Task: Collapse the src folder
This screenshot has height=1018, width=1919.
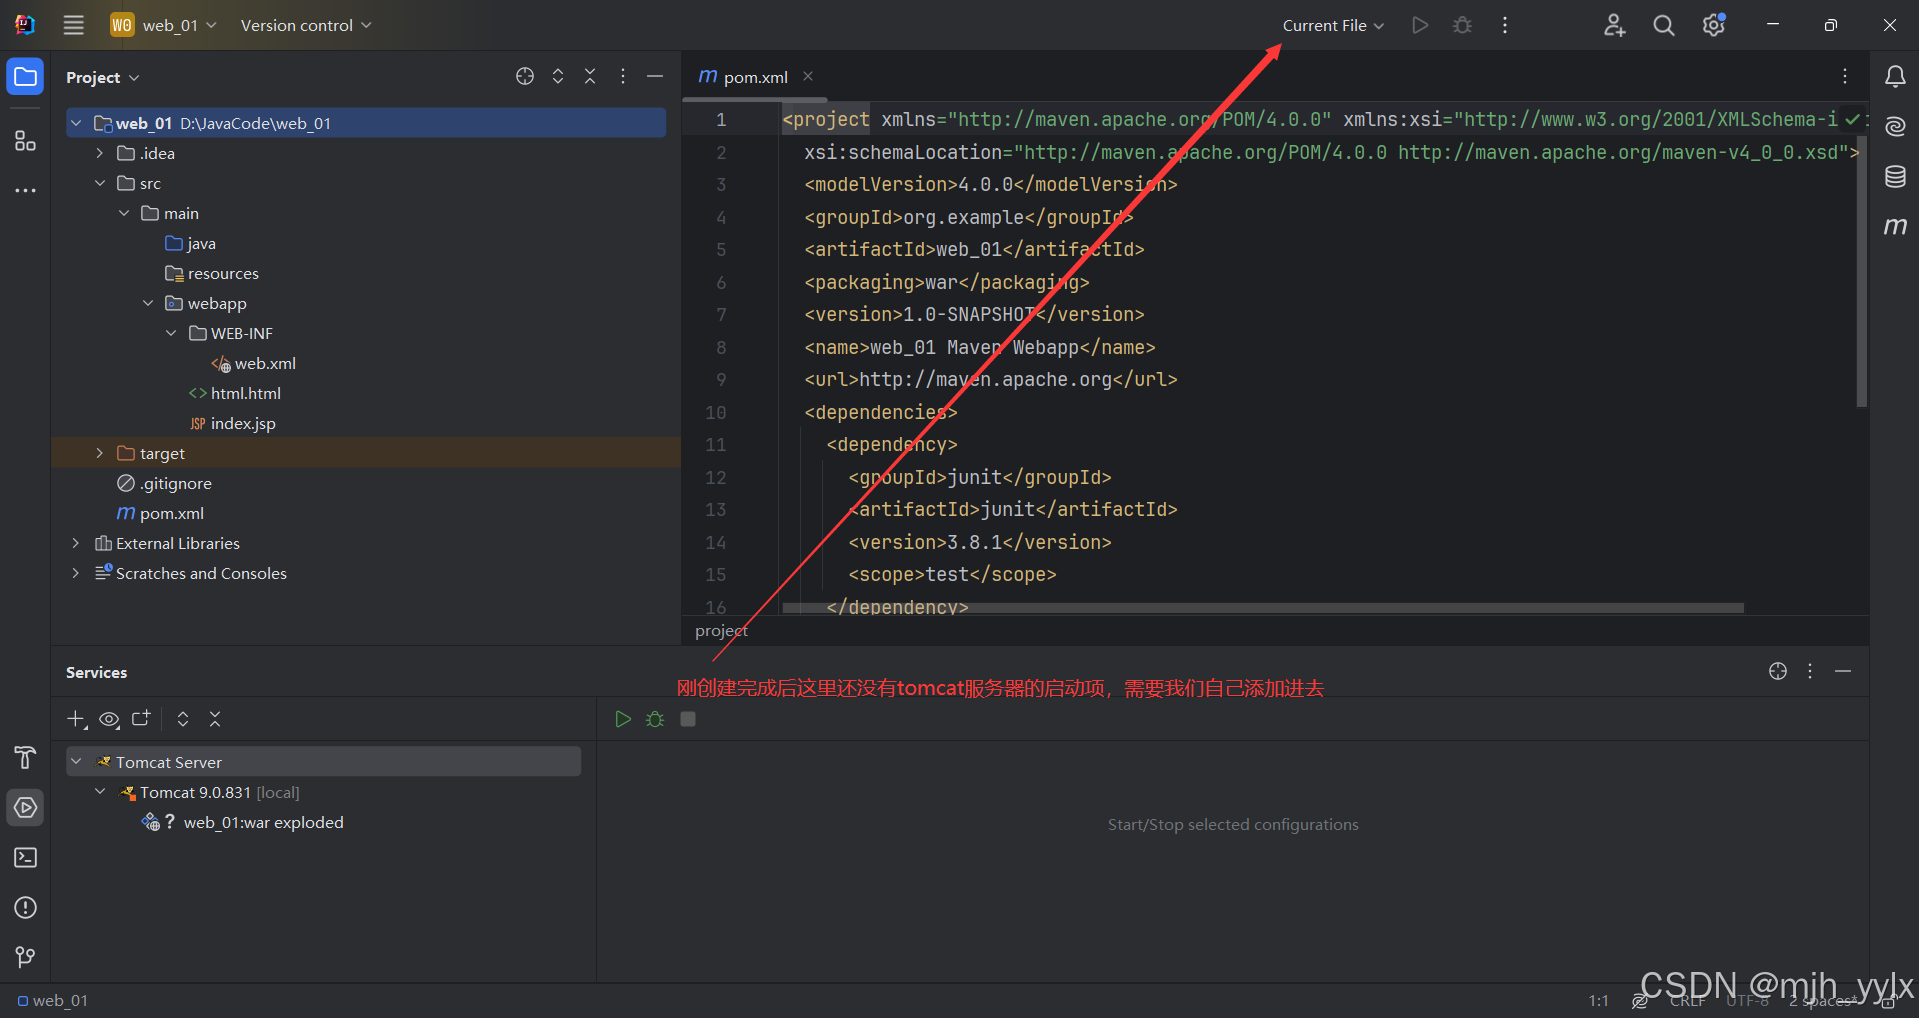Action: [100, 183]
